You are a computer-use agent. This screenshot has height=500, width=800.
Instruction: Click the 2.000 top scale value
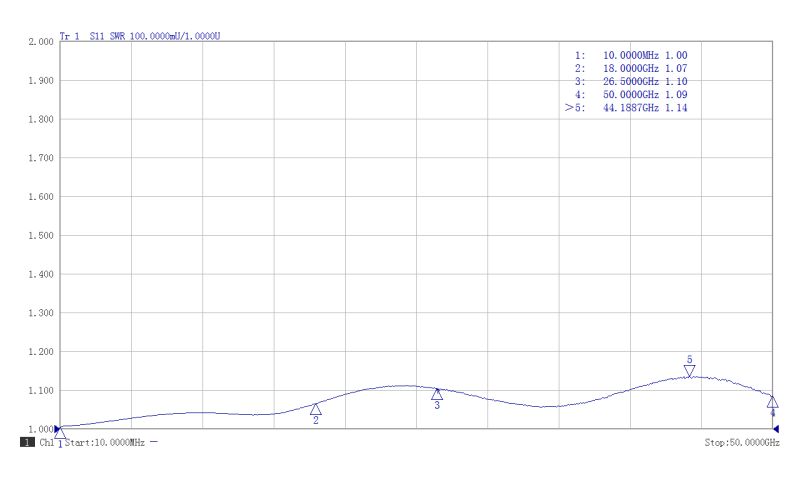pos(40,42)
